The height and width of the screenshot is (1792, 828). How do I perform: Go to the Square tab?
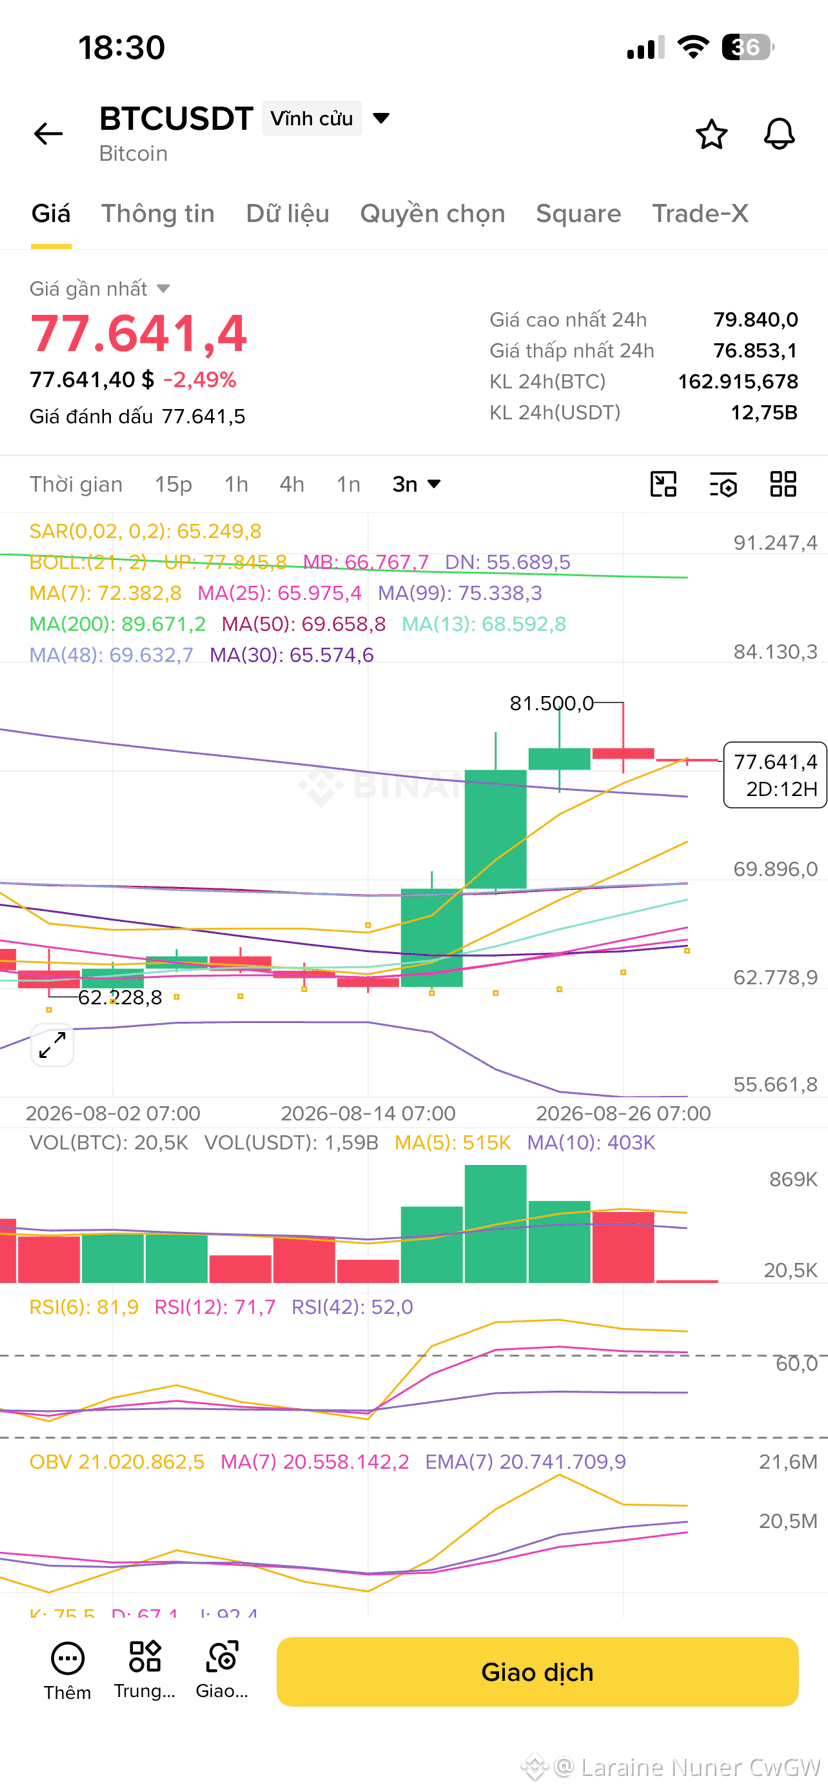(x=578, y=214)
